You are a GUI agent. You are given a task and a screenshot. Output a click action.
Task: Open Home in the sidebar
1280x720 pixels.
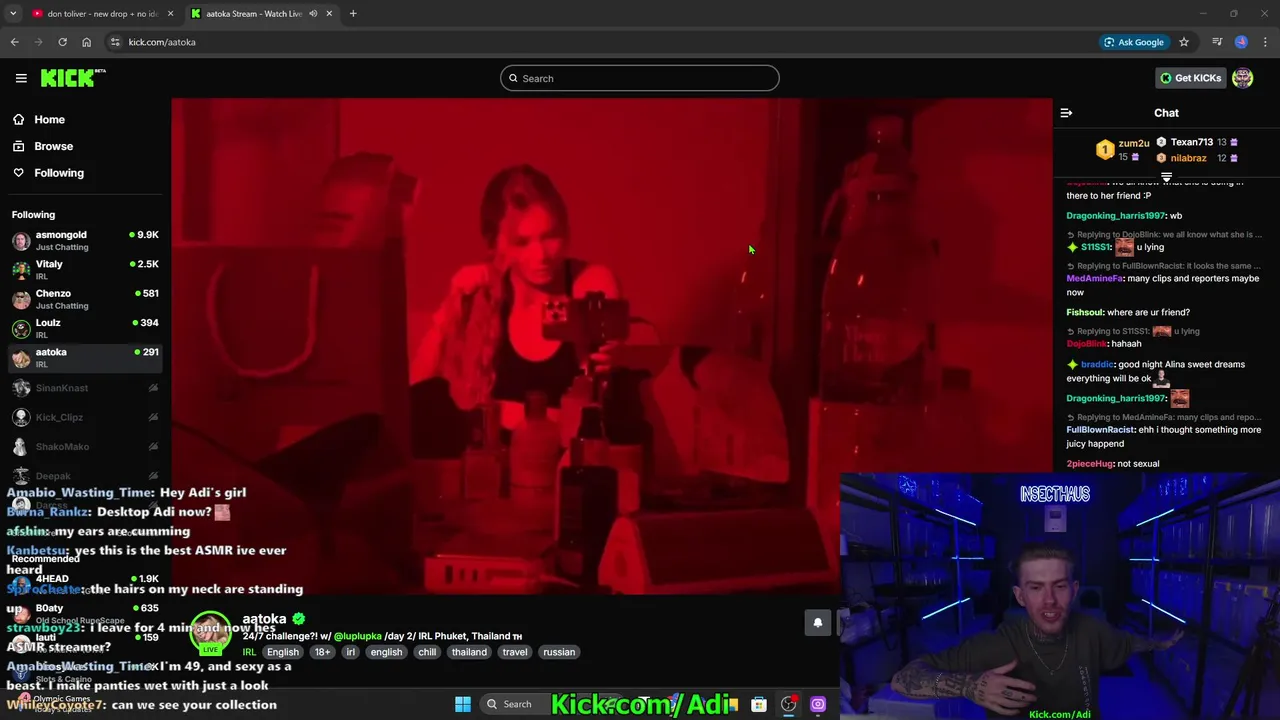(50, 119)
